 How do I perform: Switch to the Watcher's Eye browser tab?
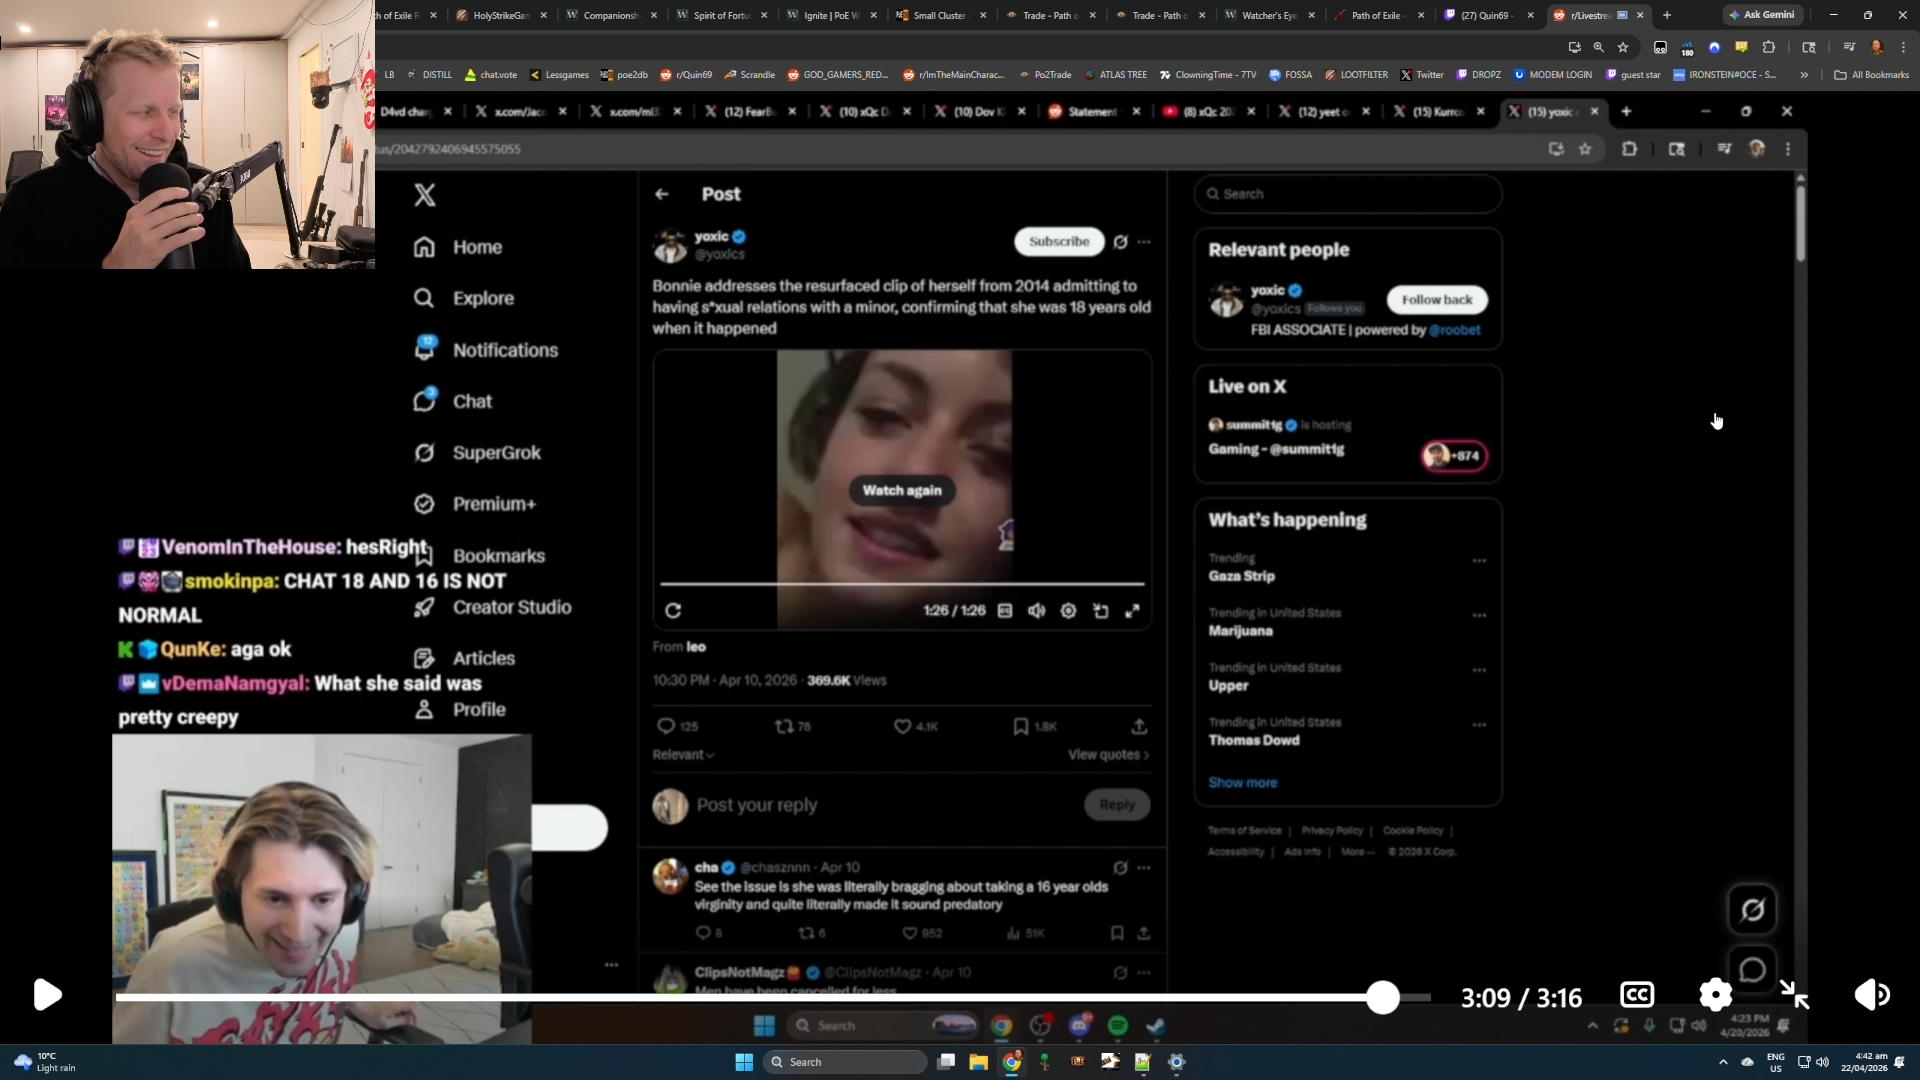pyautogui.click(x=1267, y=15)
